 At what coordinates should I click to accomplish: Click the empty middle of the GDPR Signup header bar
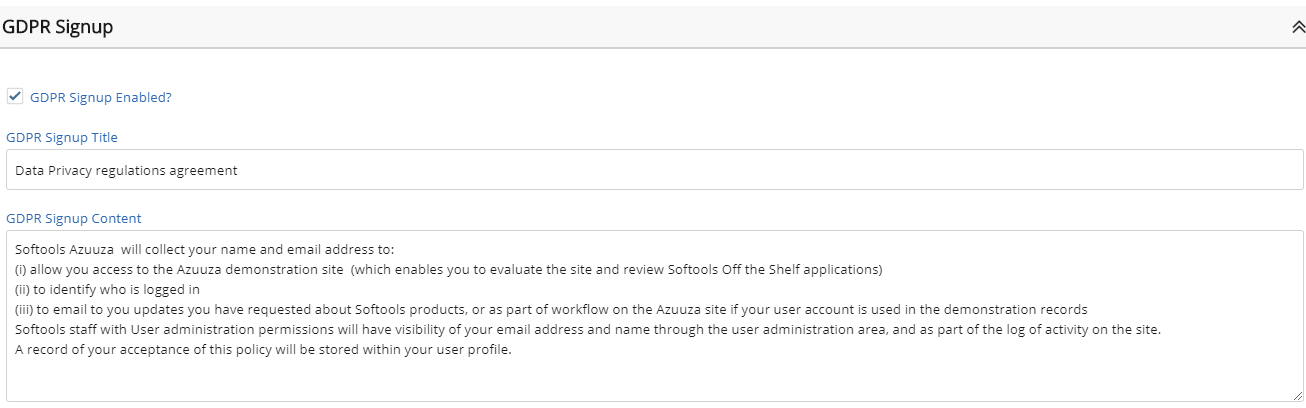pyautogui.click(x=700, y=28)
